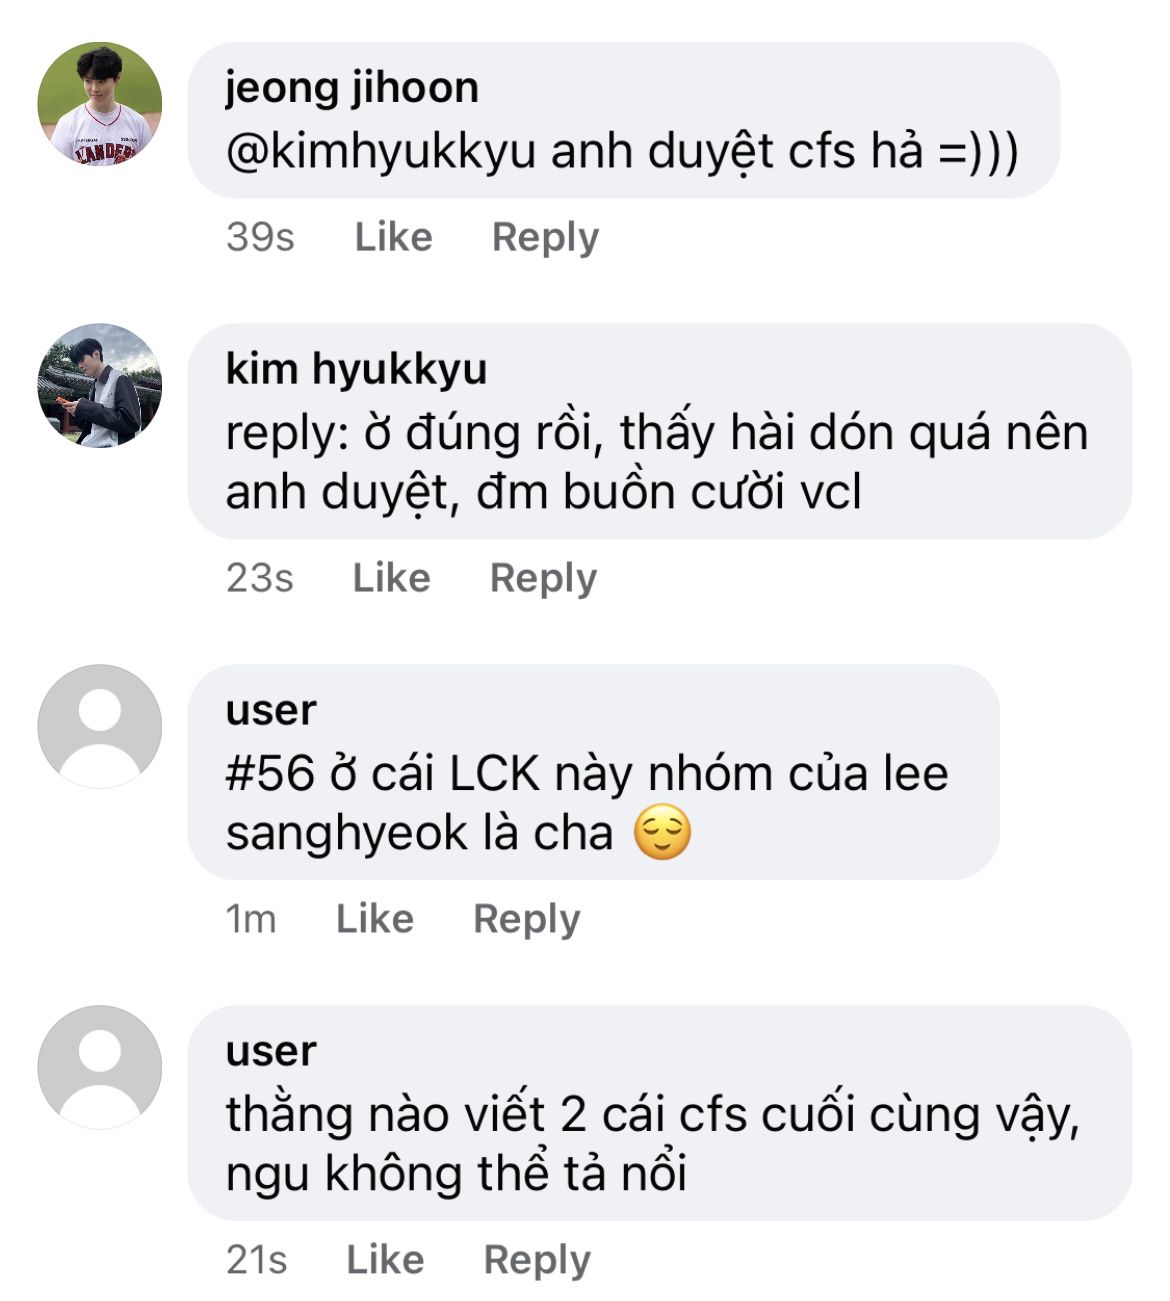
Task: Like kim hyukkyu's reply comment
Action: pyautogui.click(x=391, y=578)
